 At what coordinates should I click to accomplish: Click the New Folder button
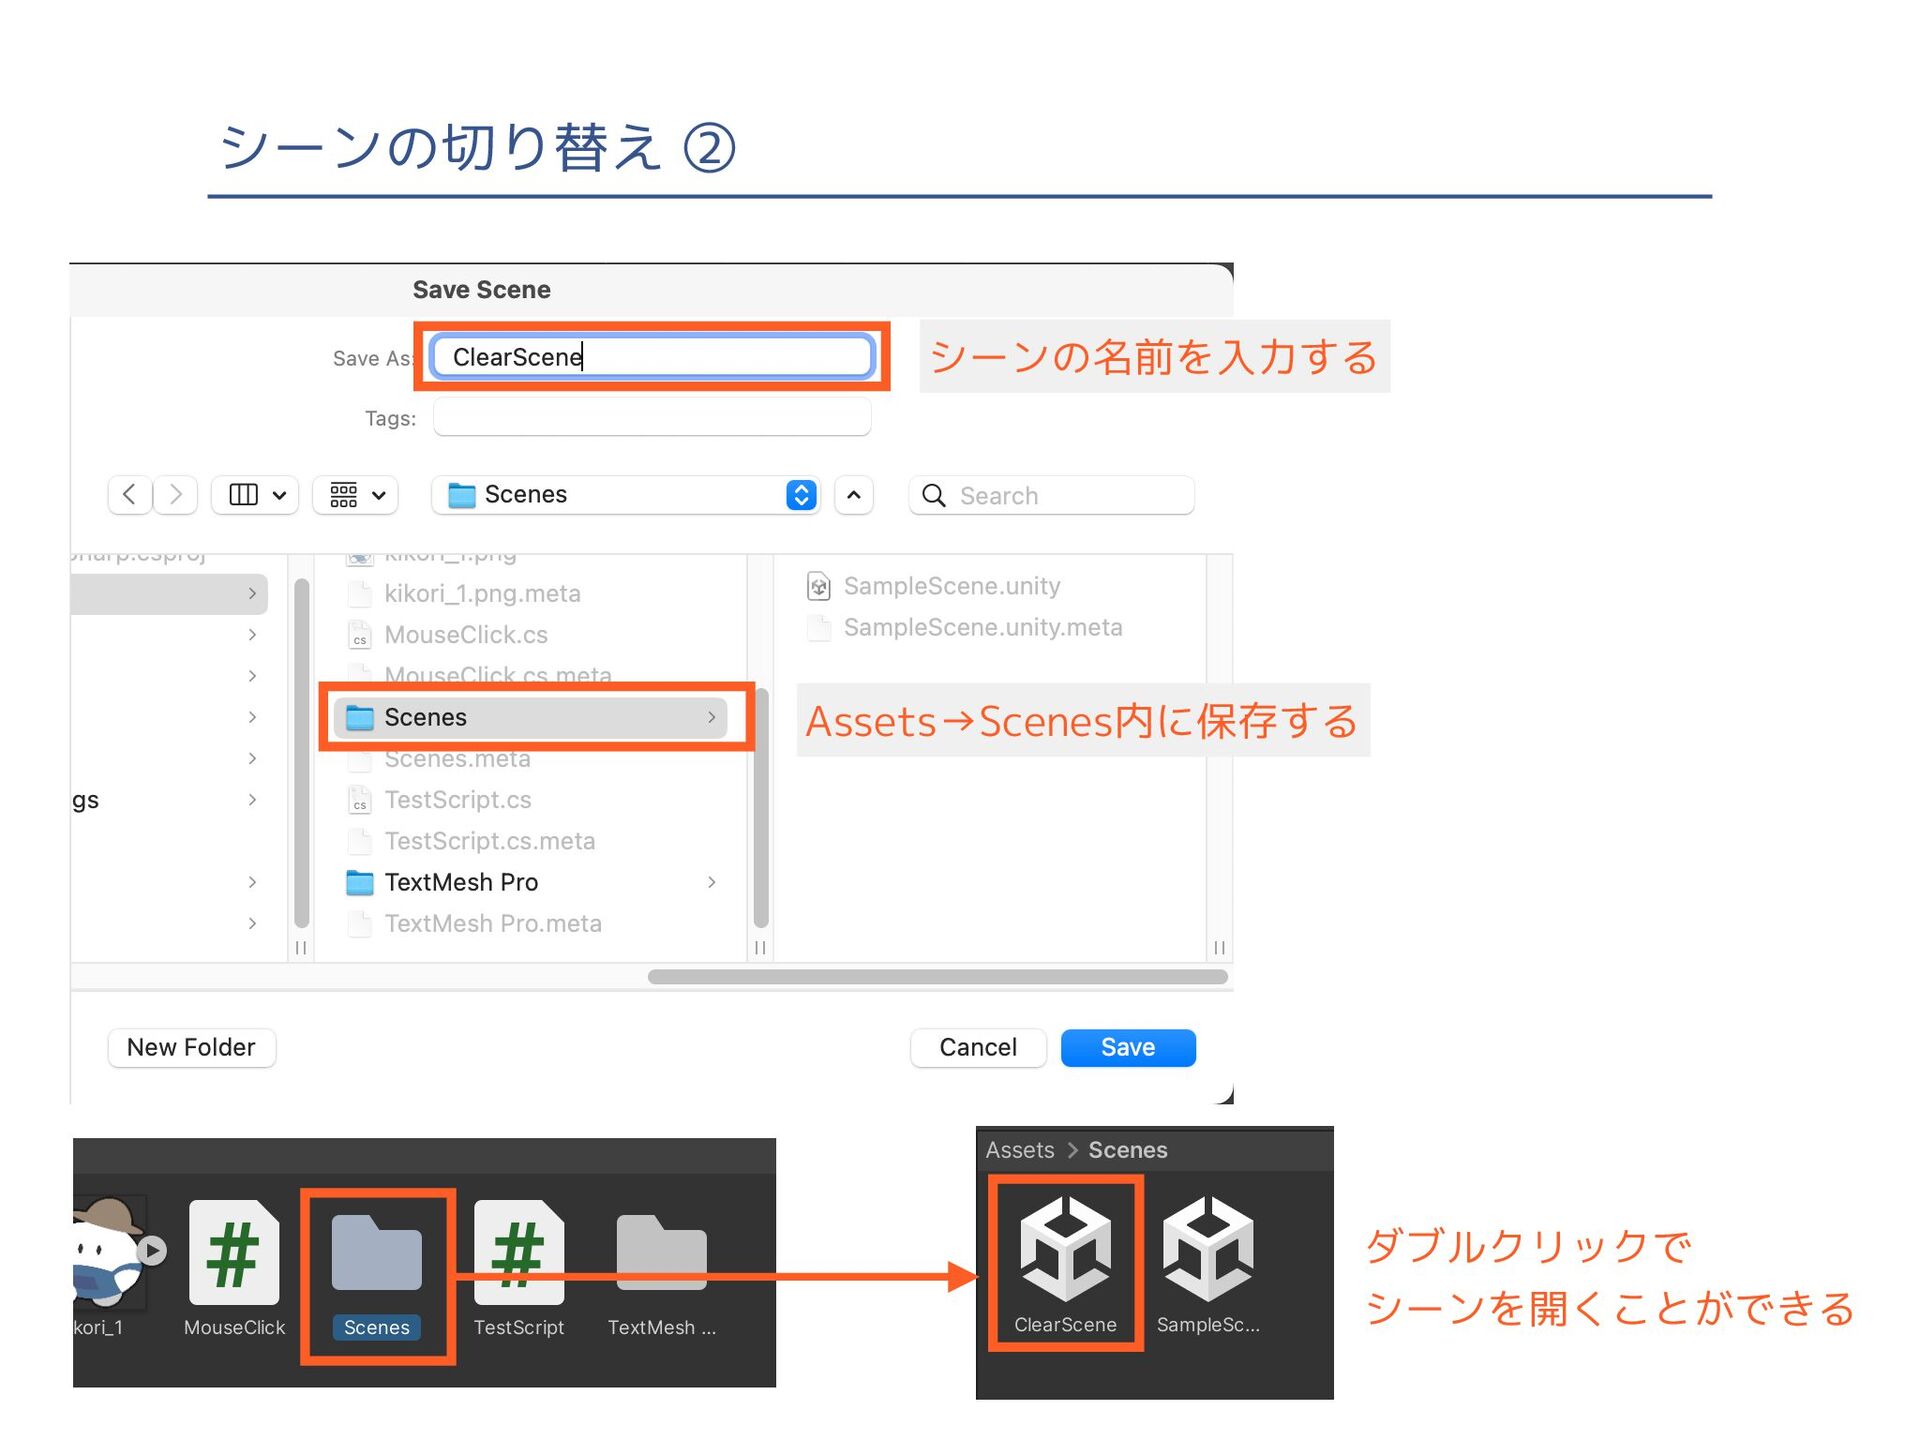[191, 1047]
